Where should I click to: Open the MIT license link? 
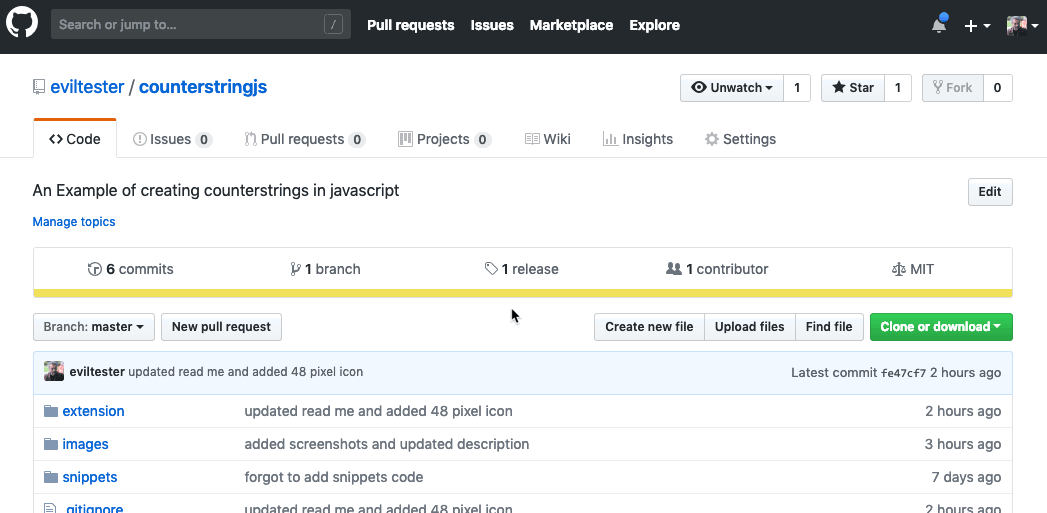(913, 269)
